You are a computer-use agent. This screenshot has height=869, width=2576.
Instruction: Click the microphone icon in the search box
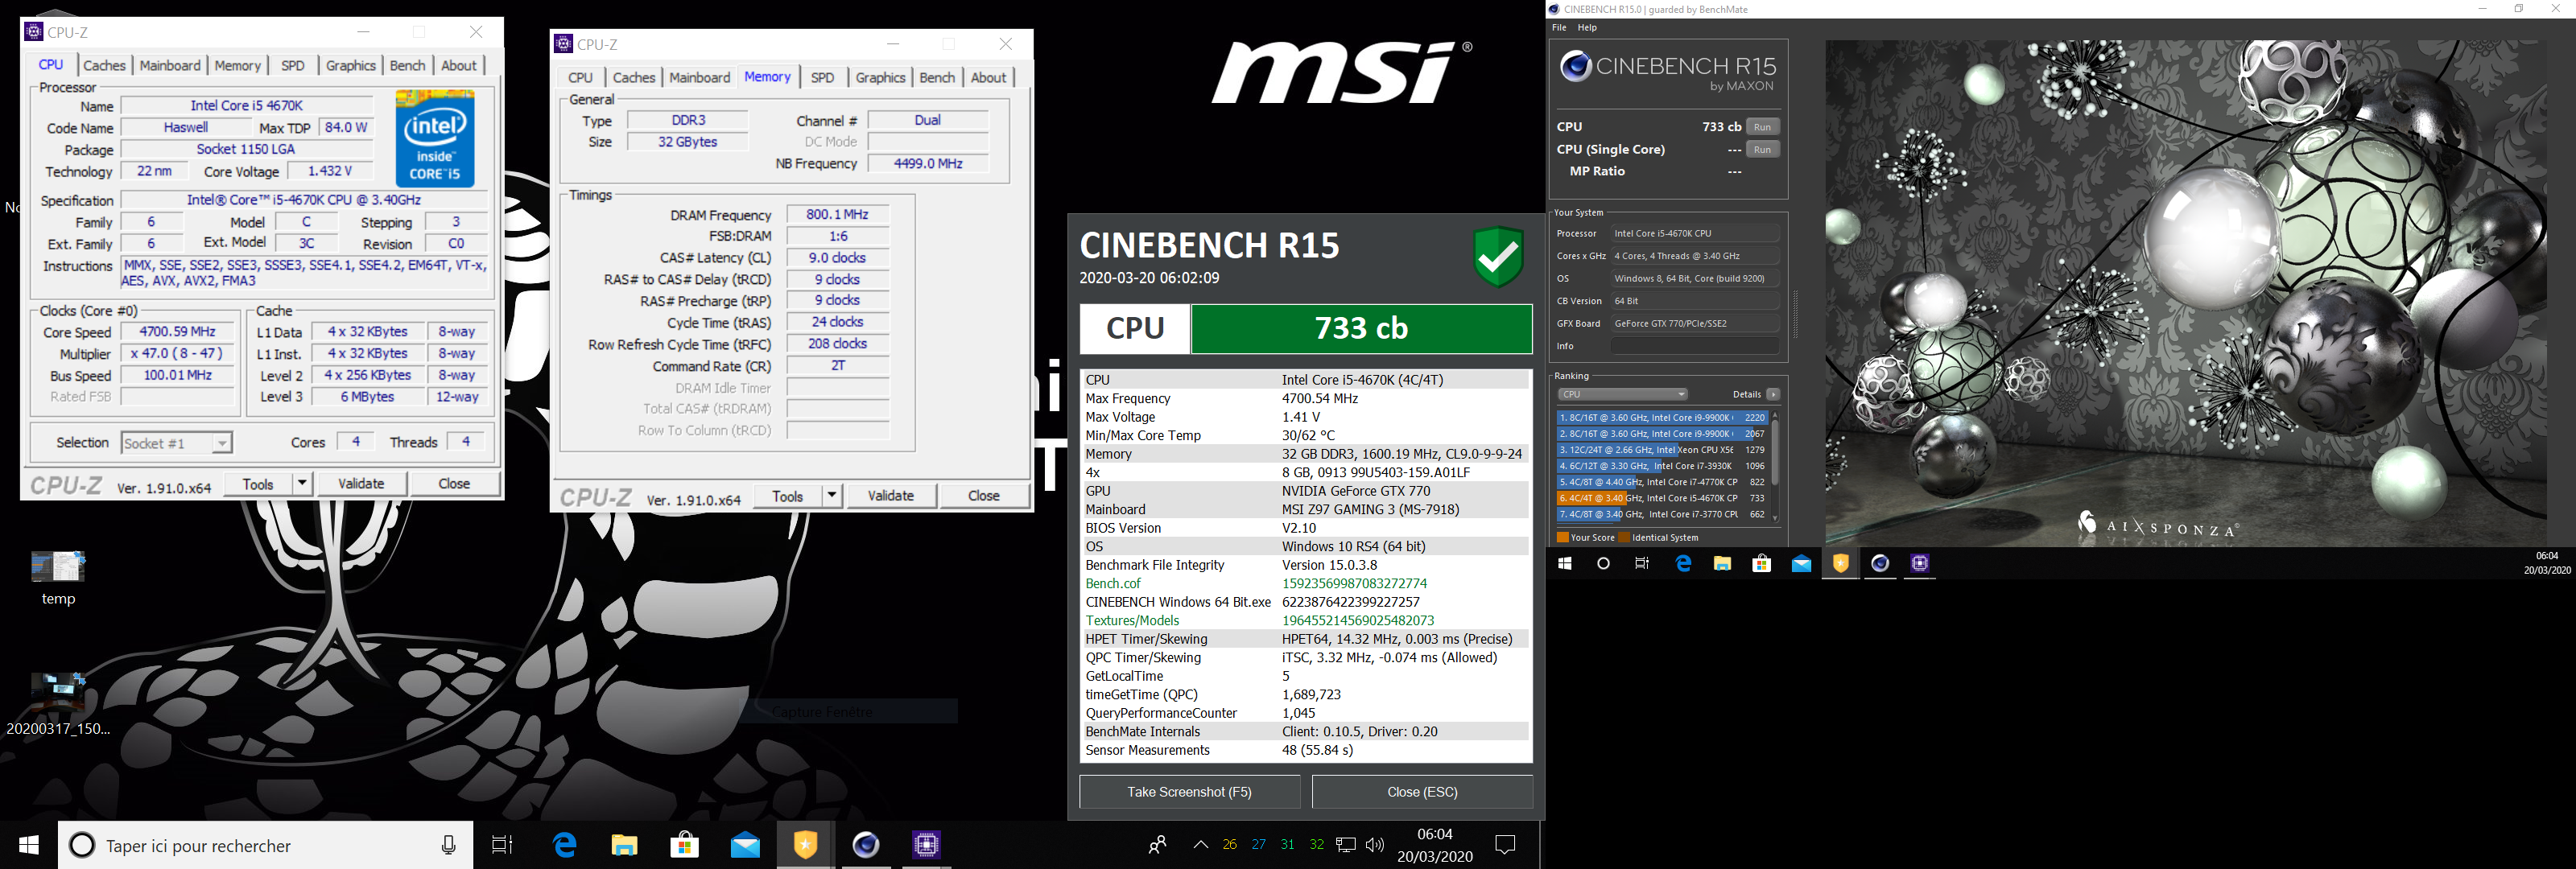click(449, 845)
